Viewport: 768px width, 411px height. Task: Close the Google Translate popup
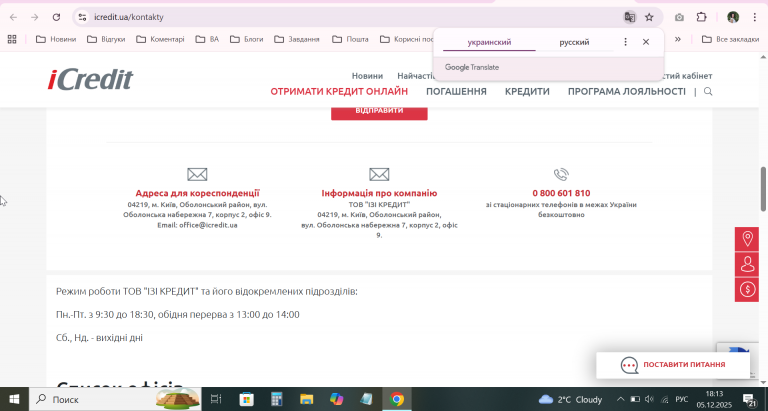pyautogui.click(x=646, y=42)
